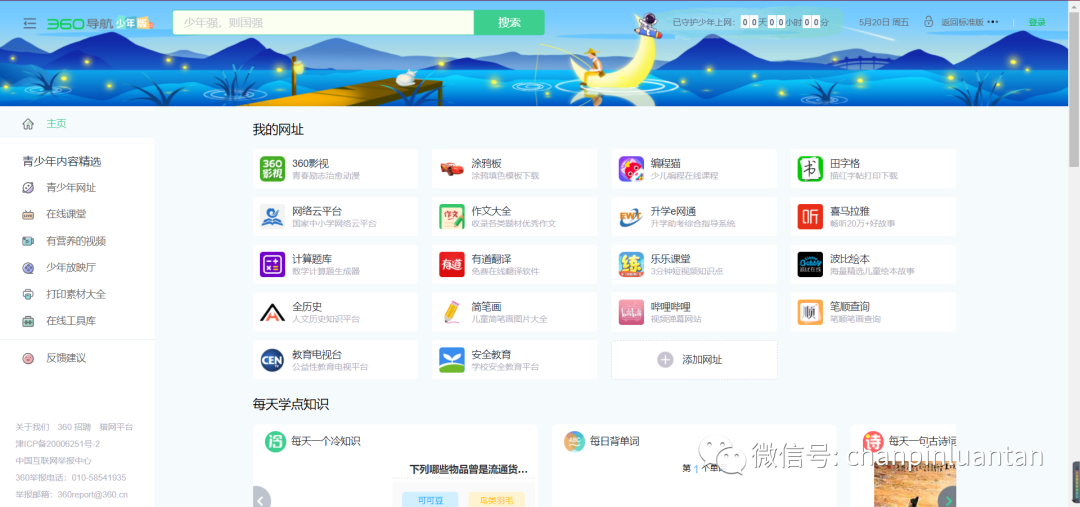Open the 笔顺查询 icon
Image resolution: width=1080 pixels, height=507 pixels.
pos(810,312)
